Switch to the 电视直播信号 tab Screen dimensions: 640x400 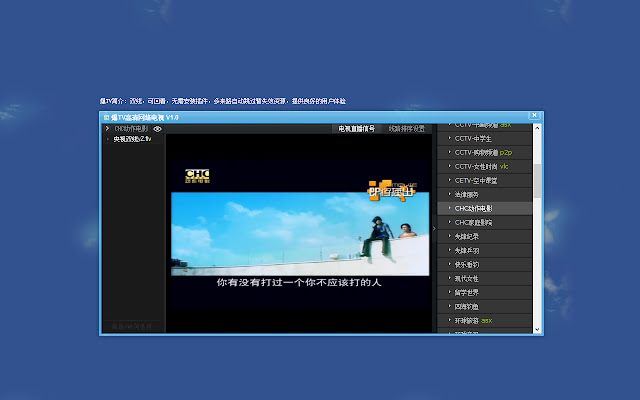356,129
